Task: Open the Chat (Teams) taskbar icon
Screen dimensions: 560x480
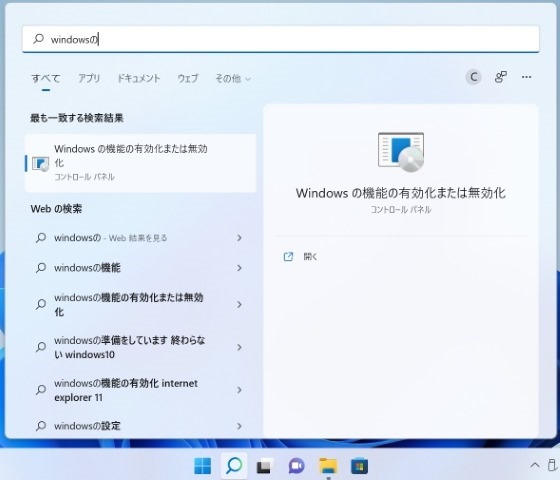Action: [x=296, y=466]
